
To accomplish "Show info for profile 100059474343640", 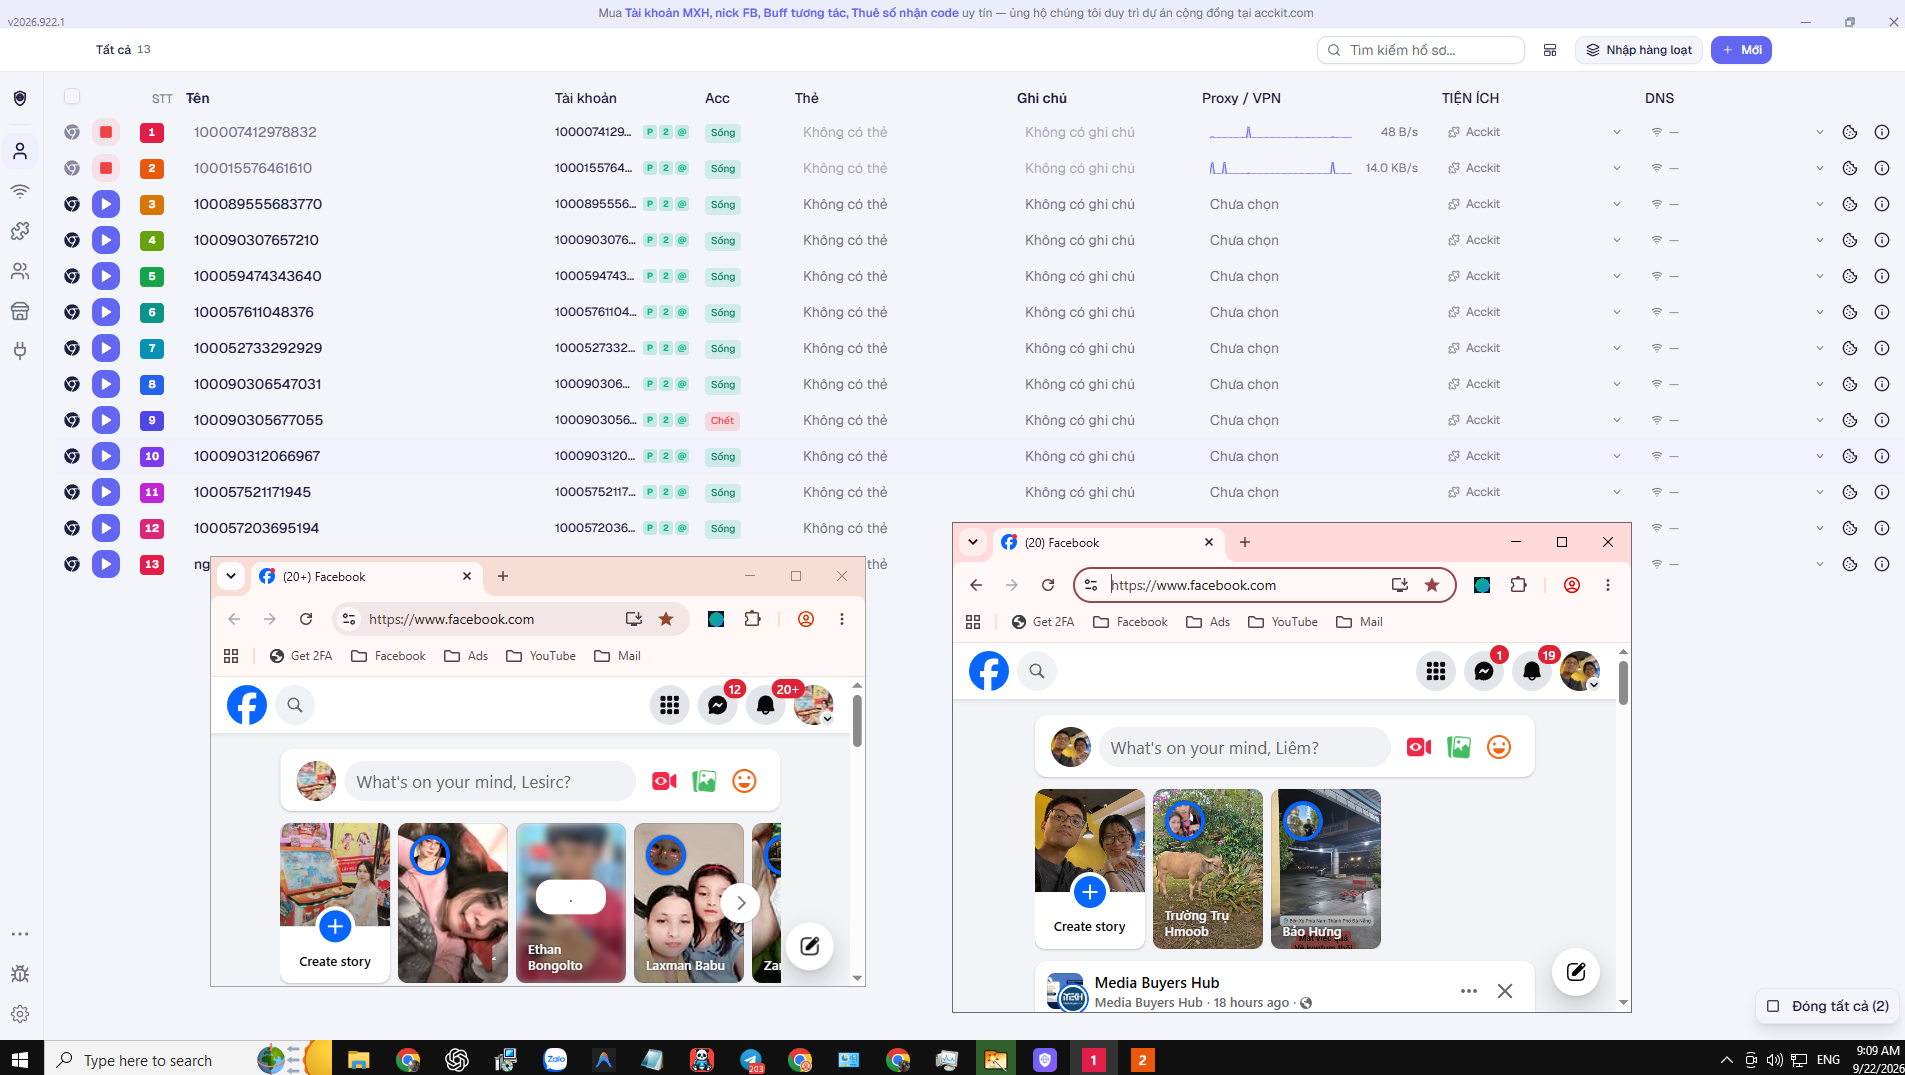I will click(x=1882, y=276).
